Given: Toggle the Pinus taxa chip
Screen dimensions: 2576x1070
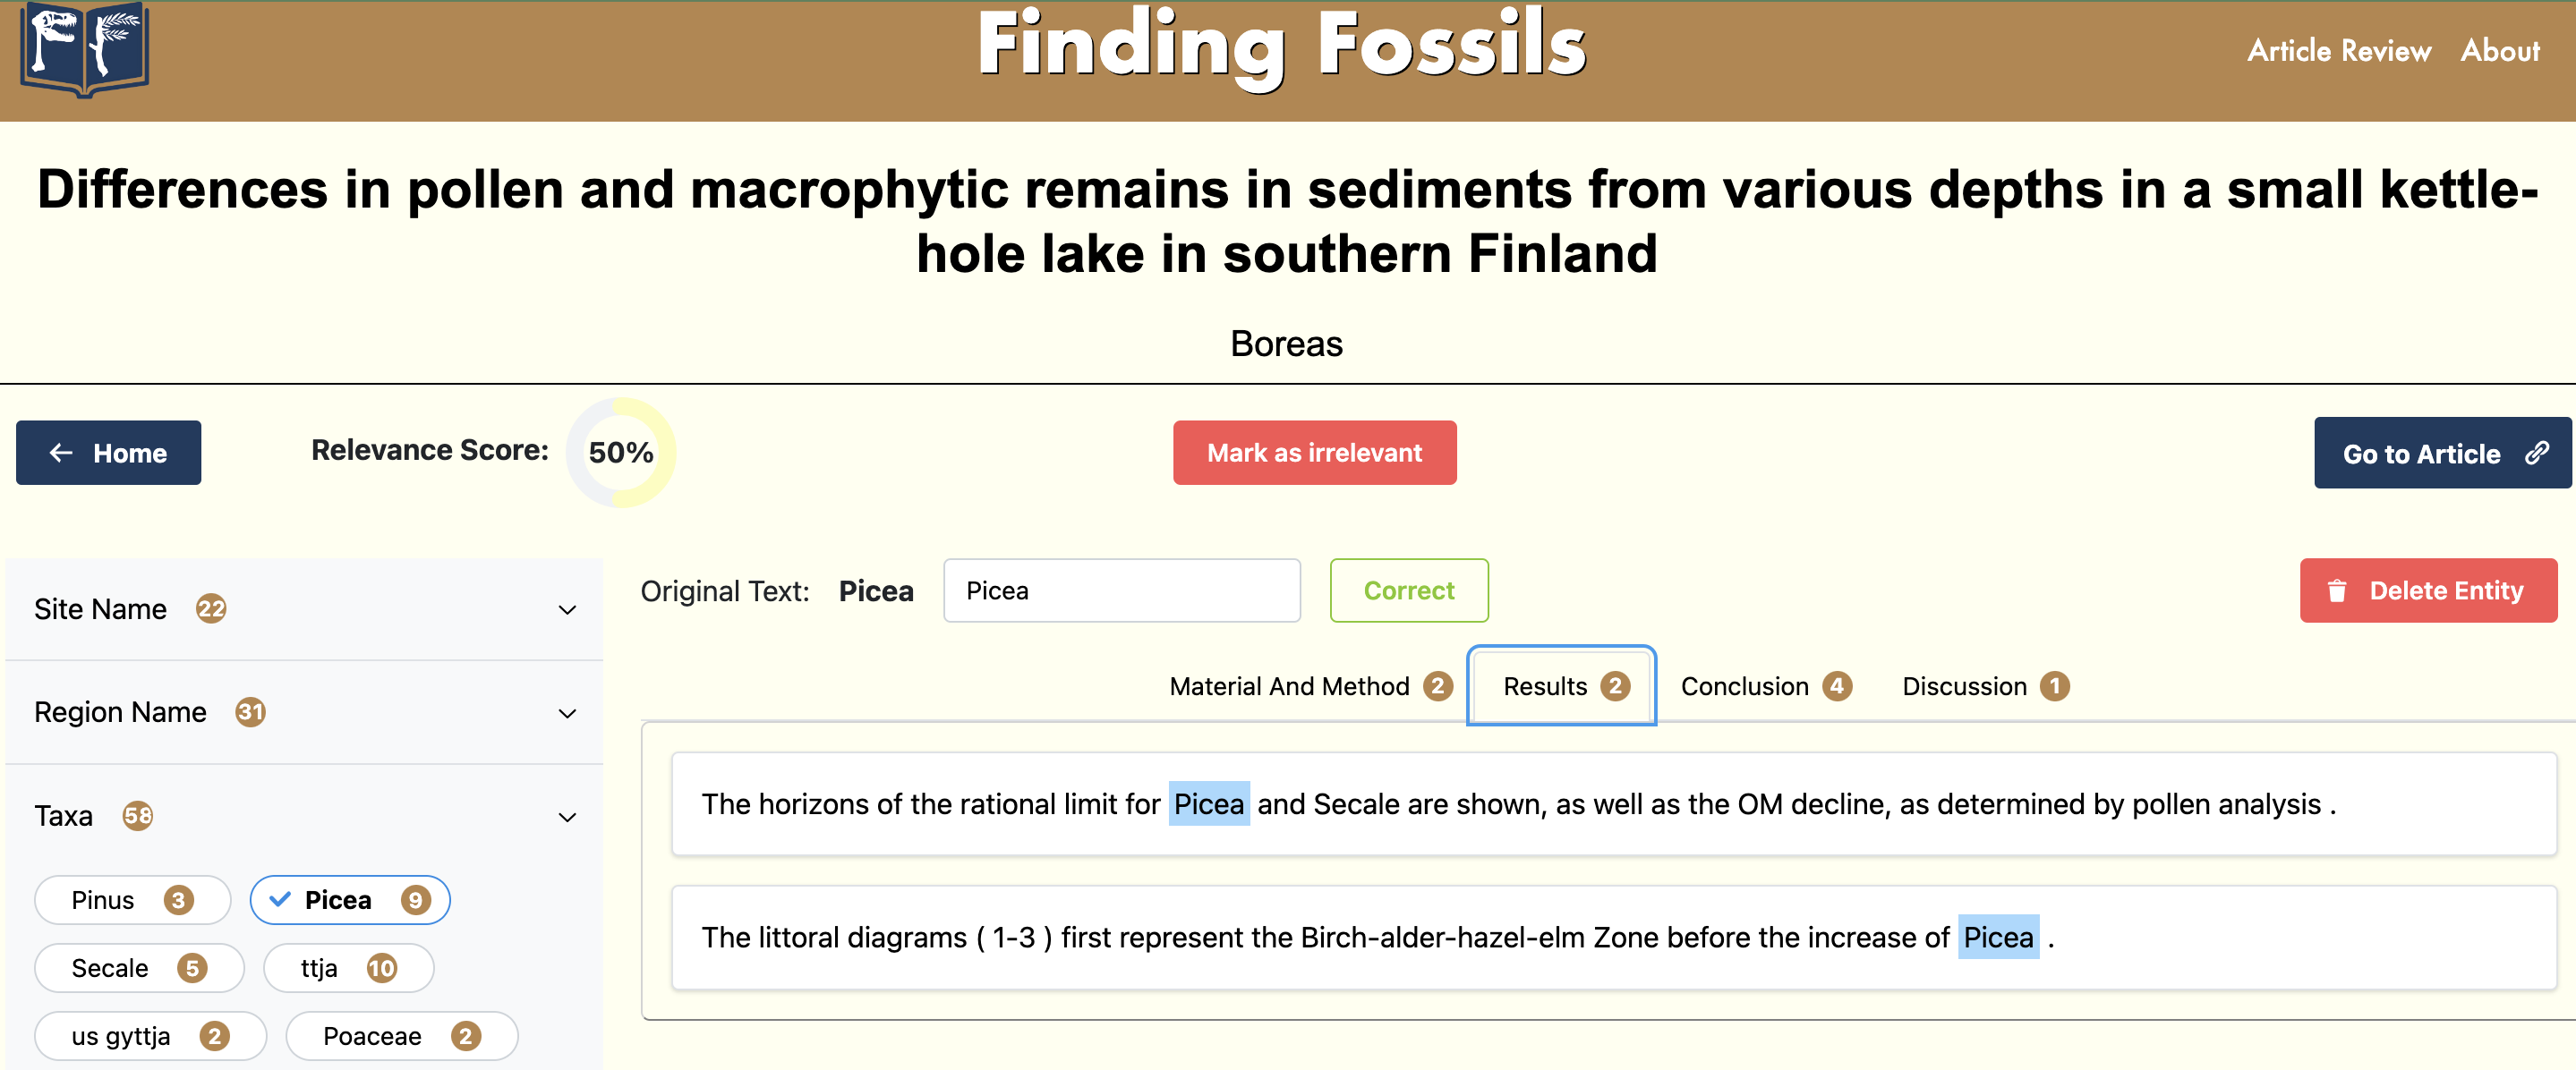Looking at the screenshot, I should coord(132,900).
